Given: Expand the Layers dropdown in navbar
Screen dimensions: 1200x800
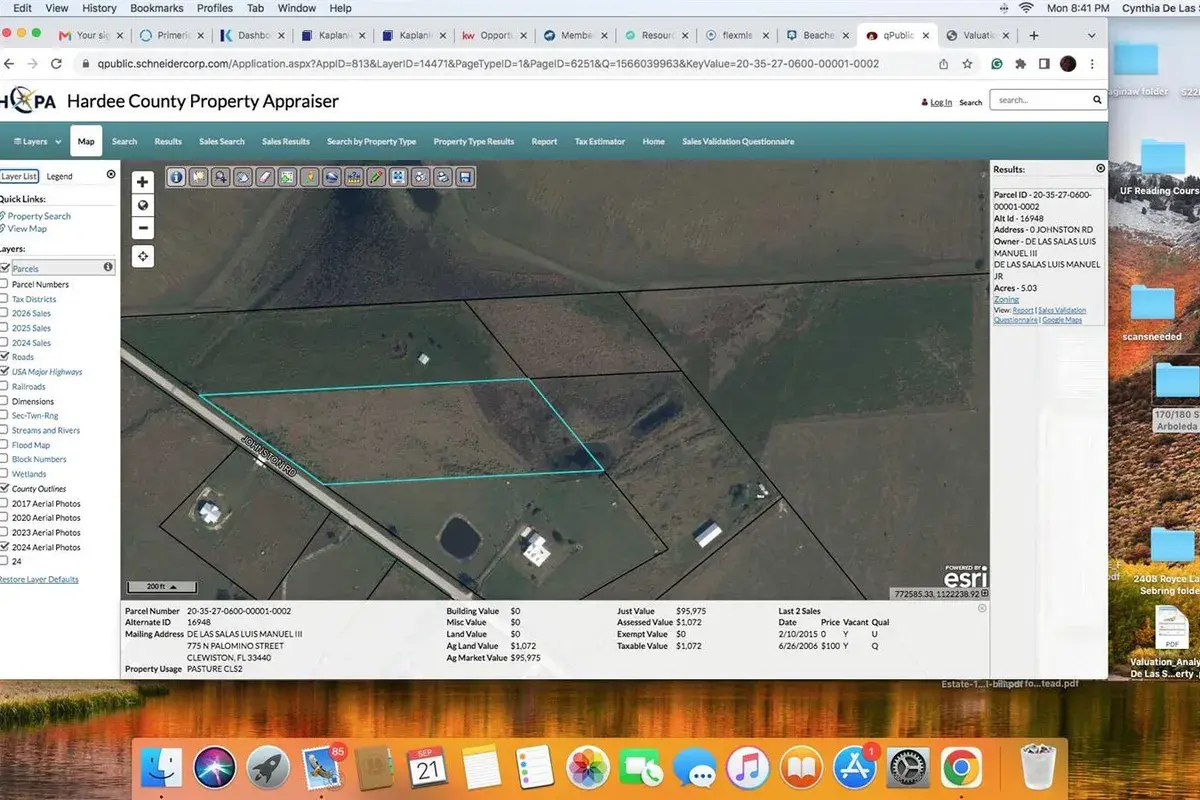Looking at the screenshot, I should tap(37, 142).
